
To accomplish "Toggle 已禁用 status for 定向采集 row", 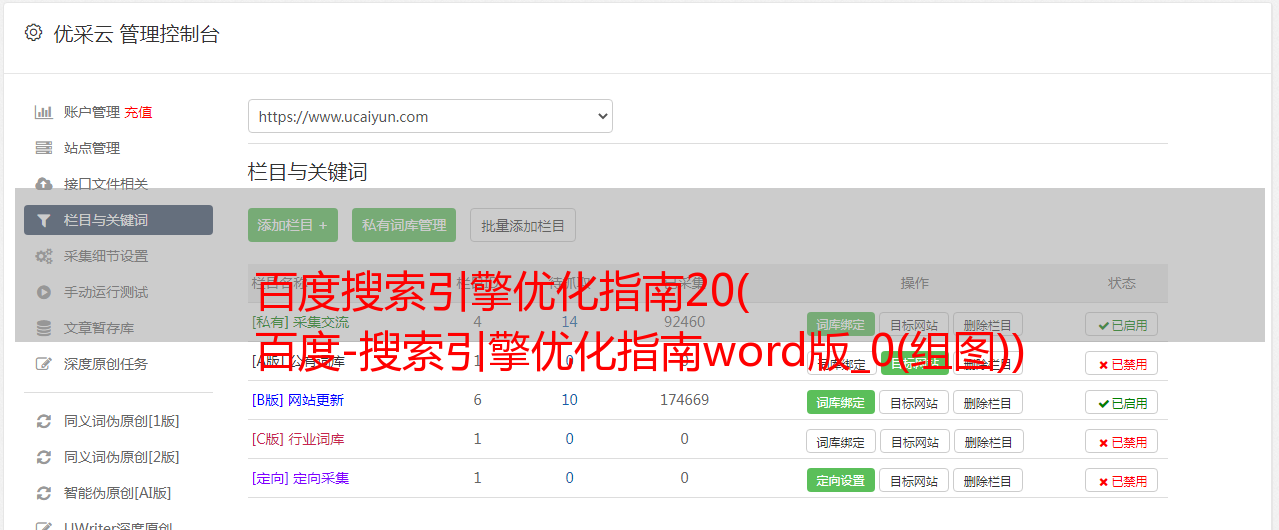I will pos(1121,480).
